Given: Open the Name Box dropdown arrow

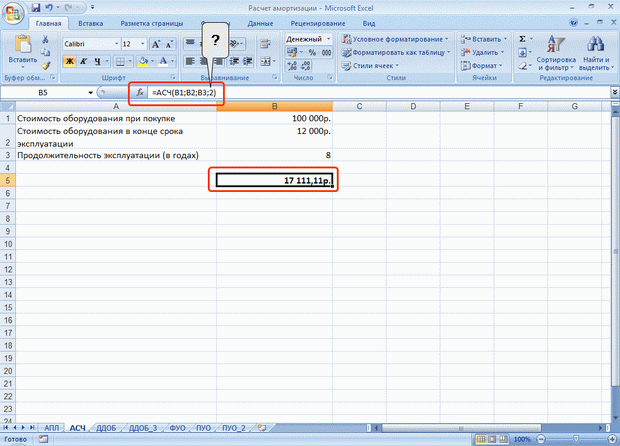Looking at the screenshot, I should coord(91,93).
